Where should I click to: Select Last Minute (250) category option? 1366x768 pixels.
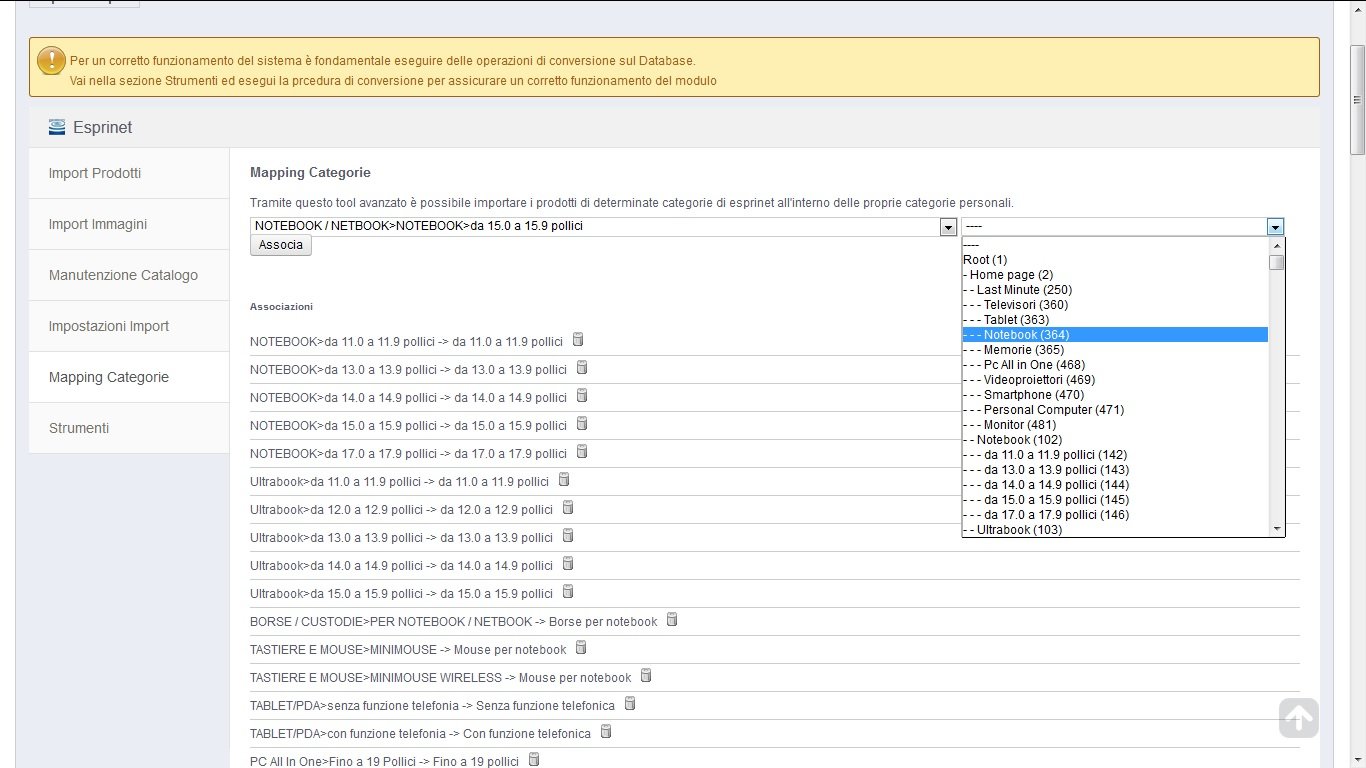[x=1115, y=290]
